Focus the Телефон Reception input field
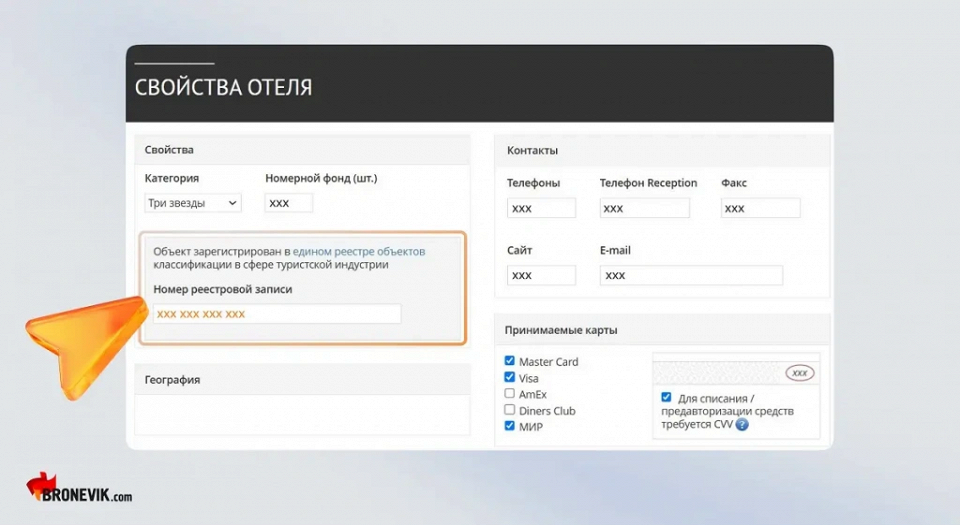 click(x=644, y=208)
